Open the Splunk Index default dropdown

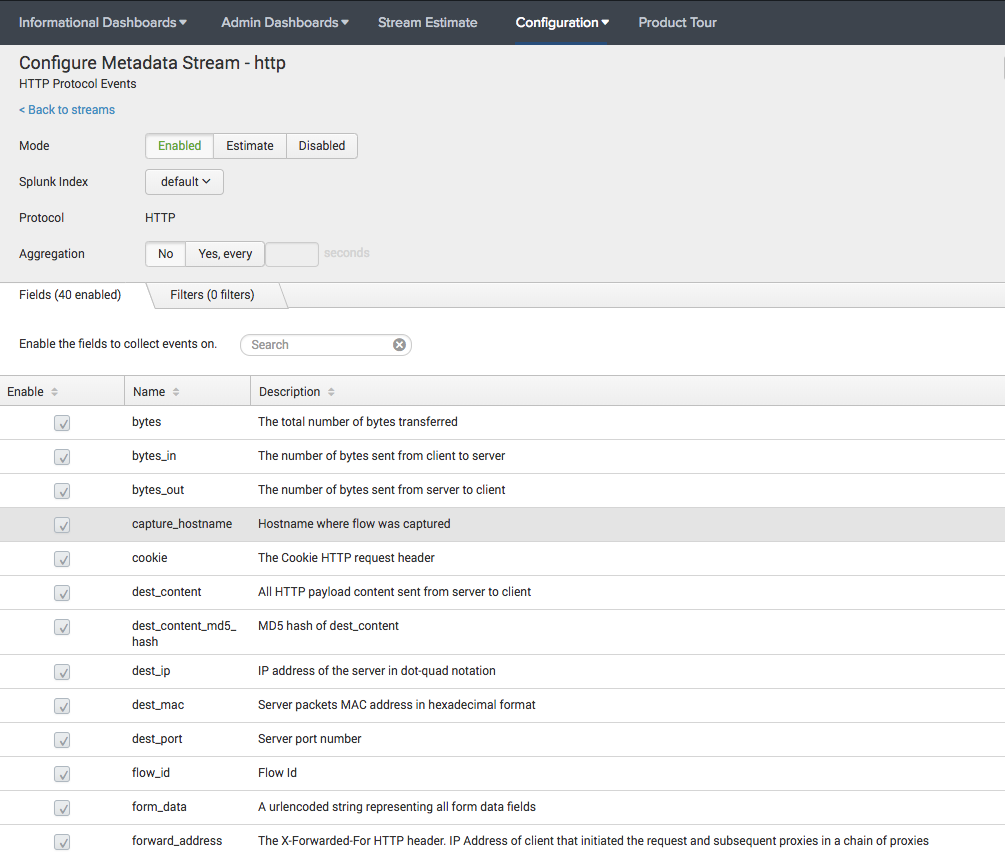[184, 181]
